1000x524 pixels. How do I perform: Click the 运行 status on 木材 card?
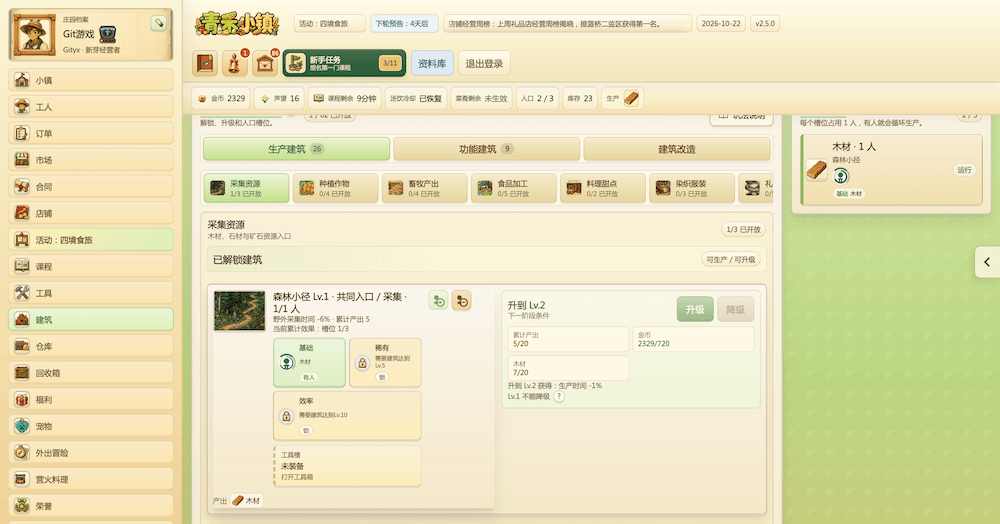coord(964,170)
